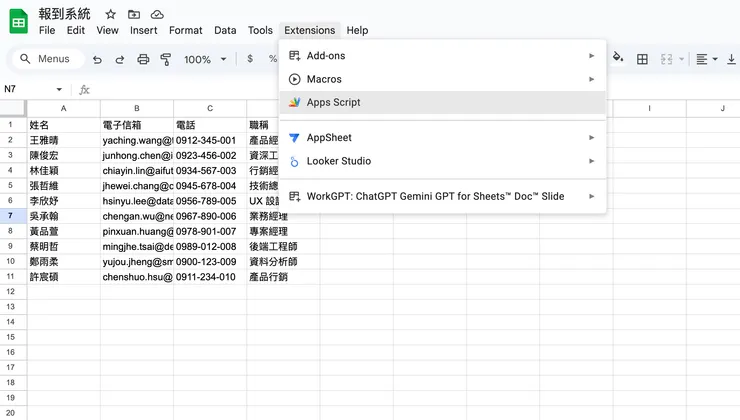Click the Apps Script logo icon
This screenshot has height=420, width=740.
coord(294,102)
